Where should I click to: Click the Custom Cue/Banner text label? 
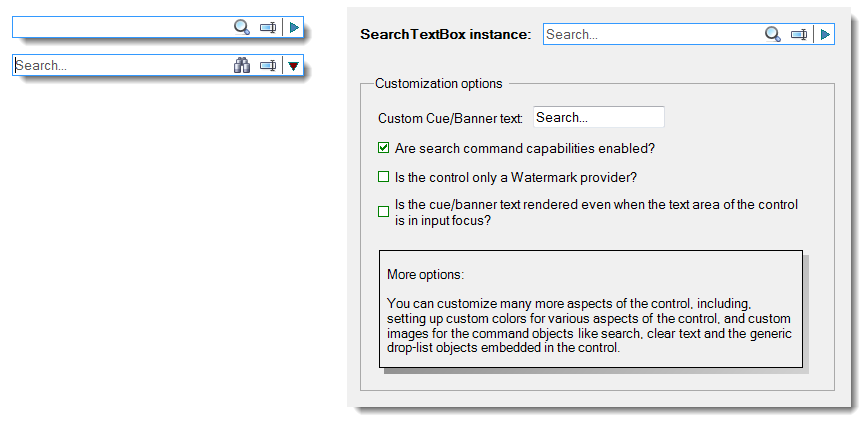(x=450, y=118)
